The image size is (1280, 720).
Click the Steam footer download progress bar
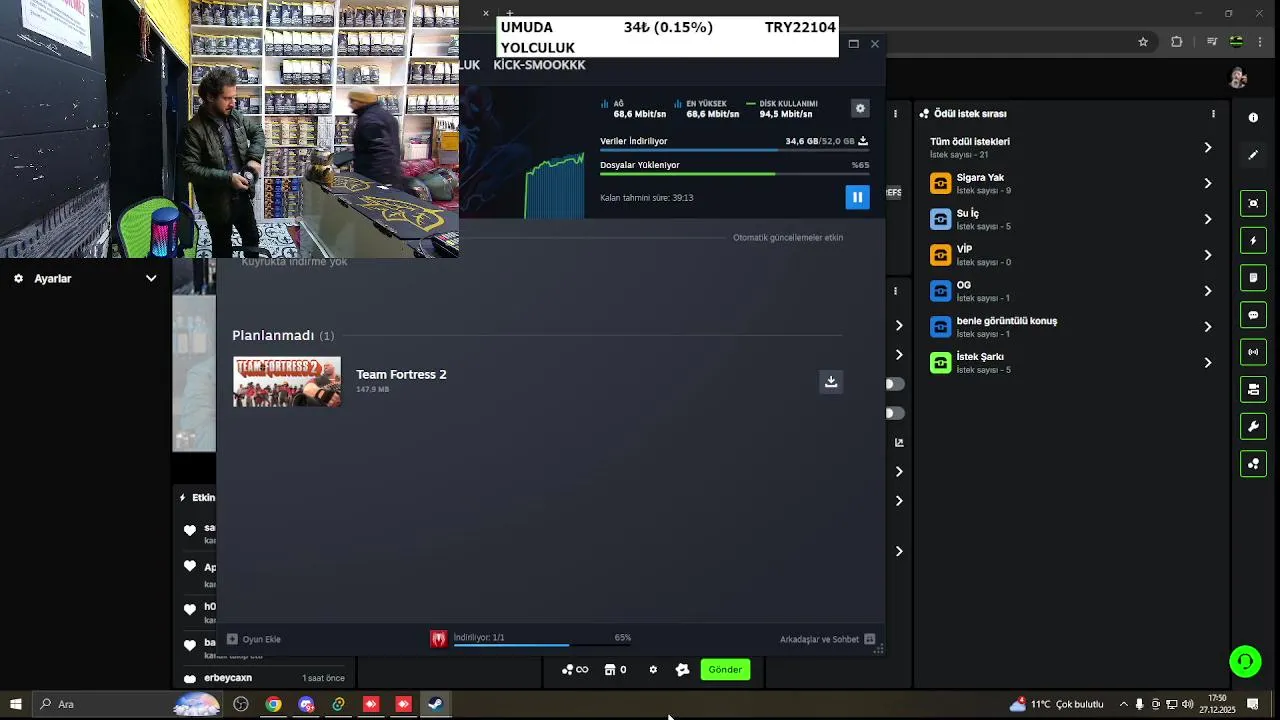coord(541,645)
